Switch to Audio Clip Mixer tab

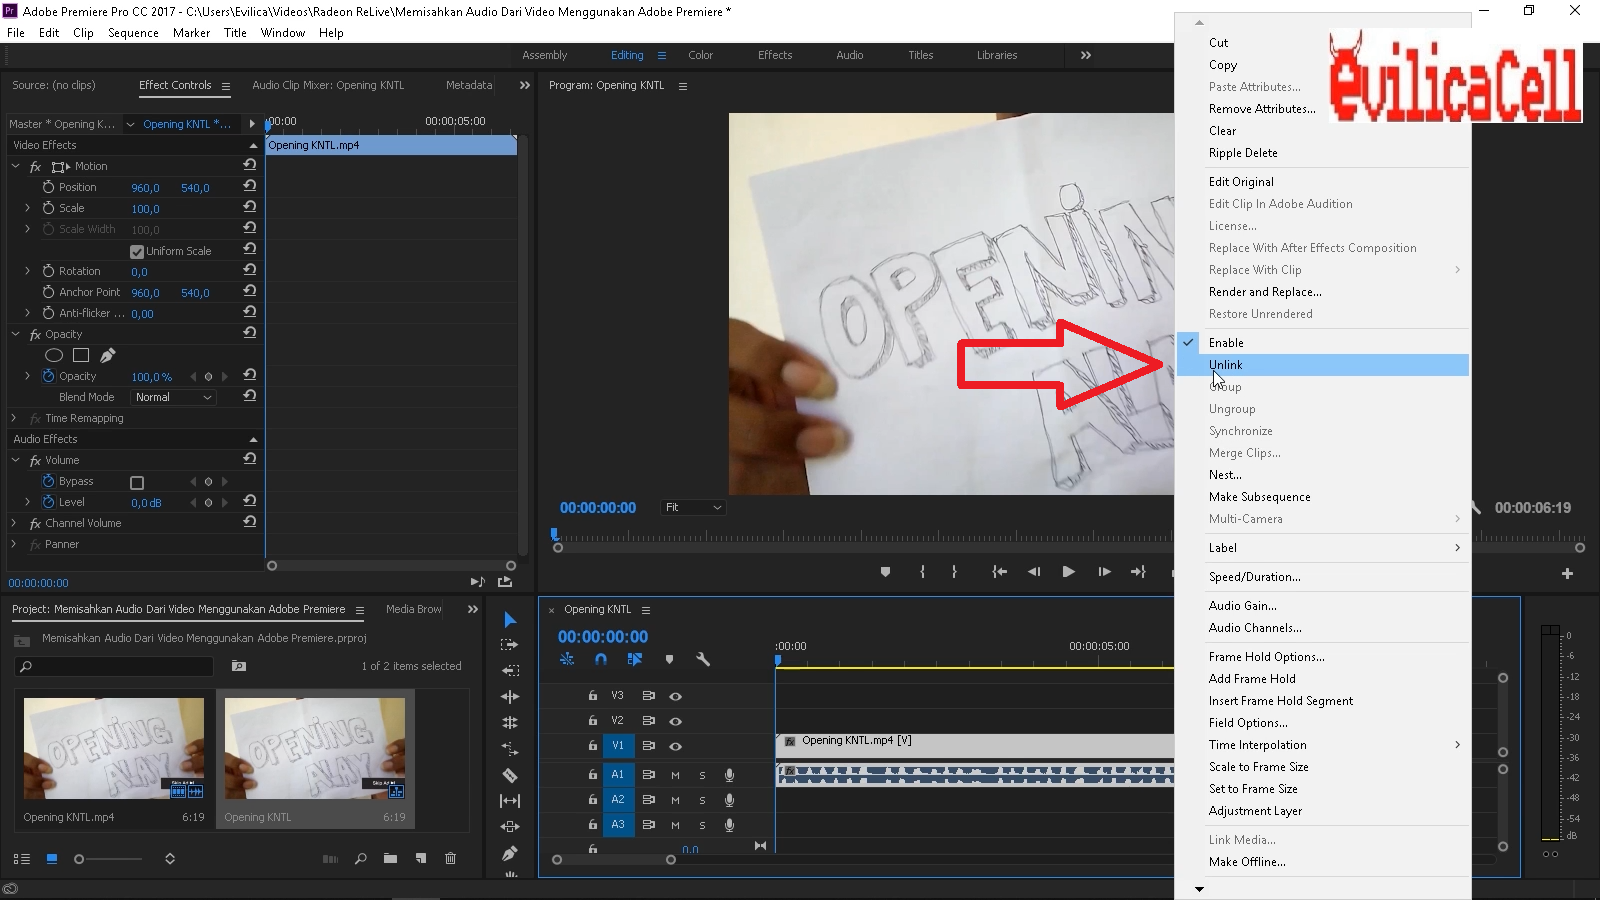pyautogui.click(x=328, y=86)
